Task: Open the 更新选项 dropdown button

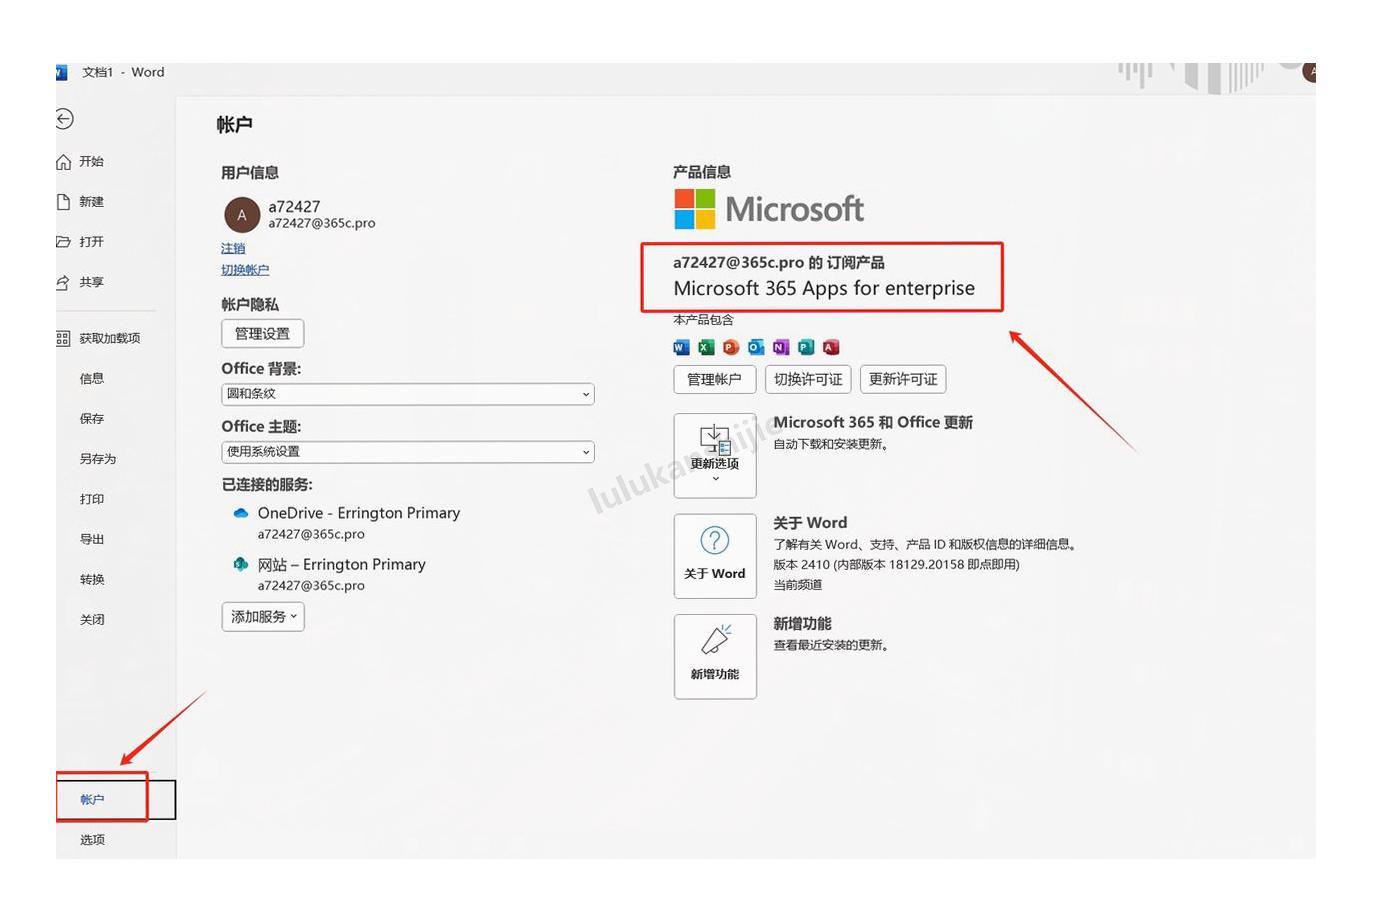Action: [715, 456]
